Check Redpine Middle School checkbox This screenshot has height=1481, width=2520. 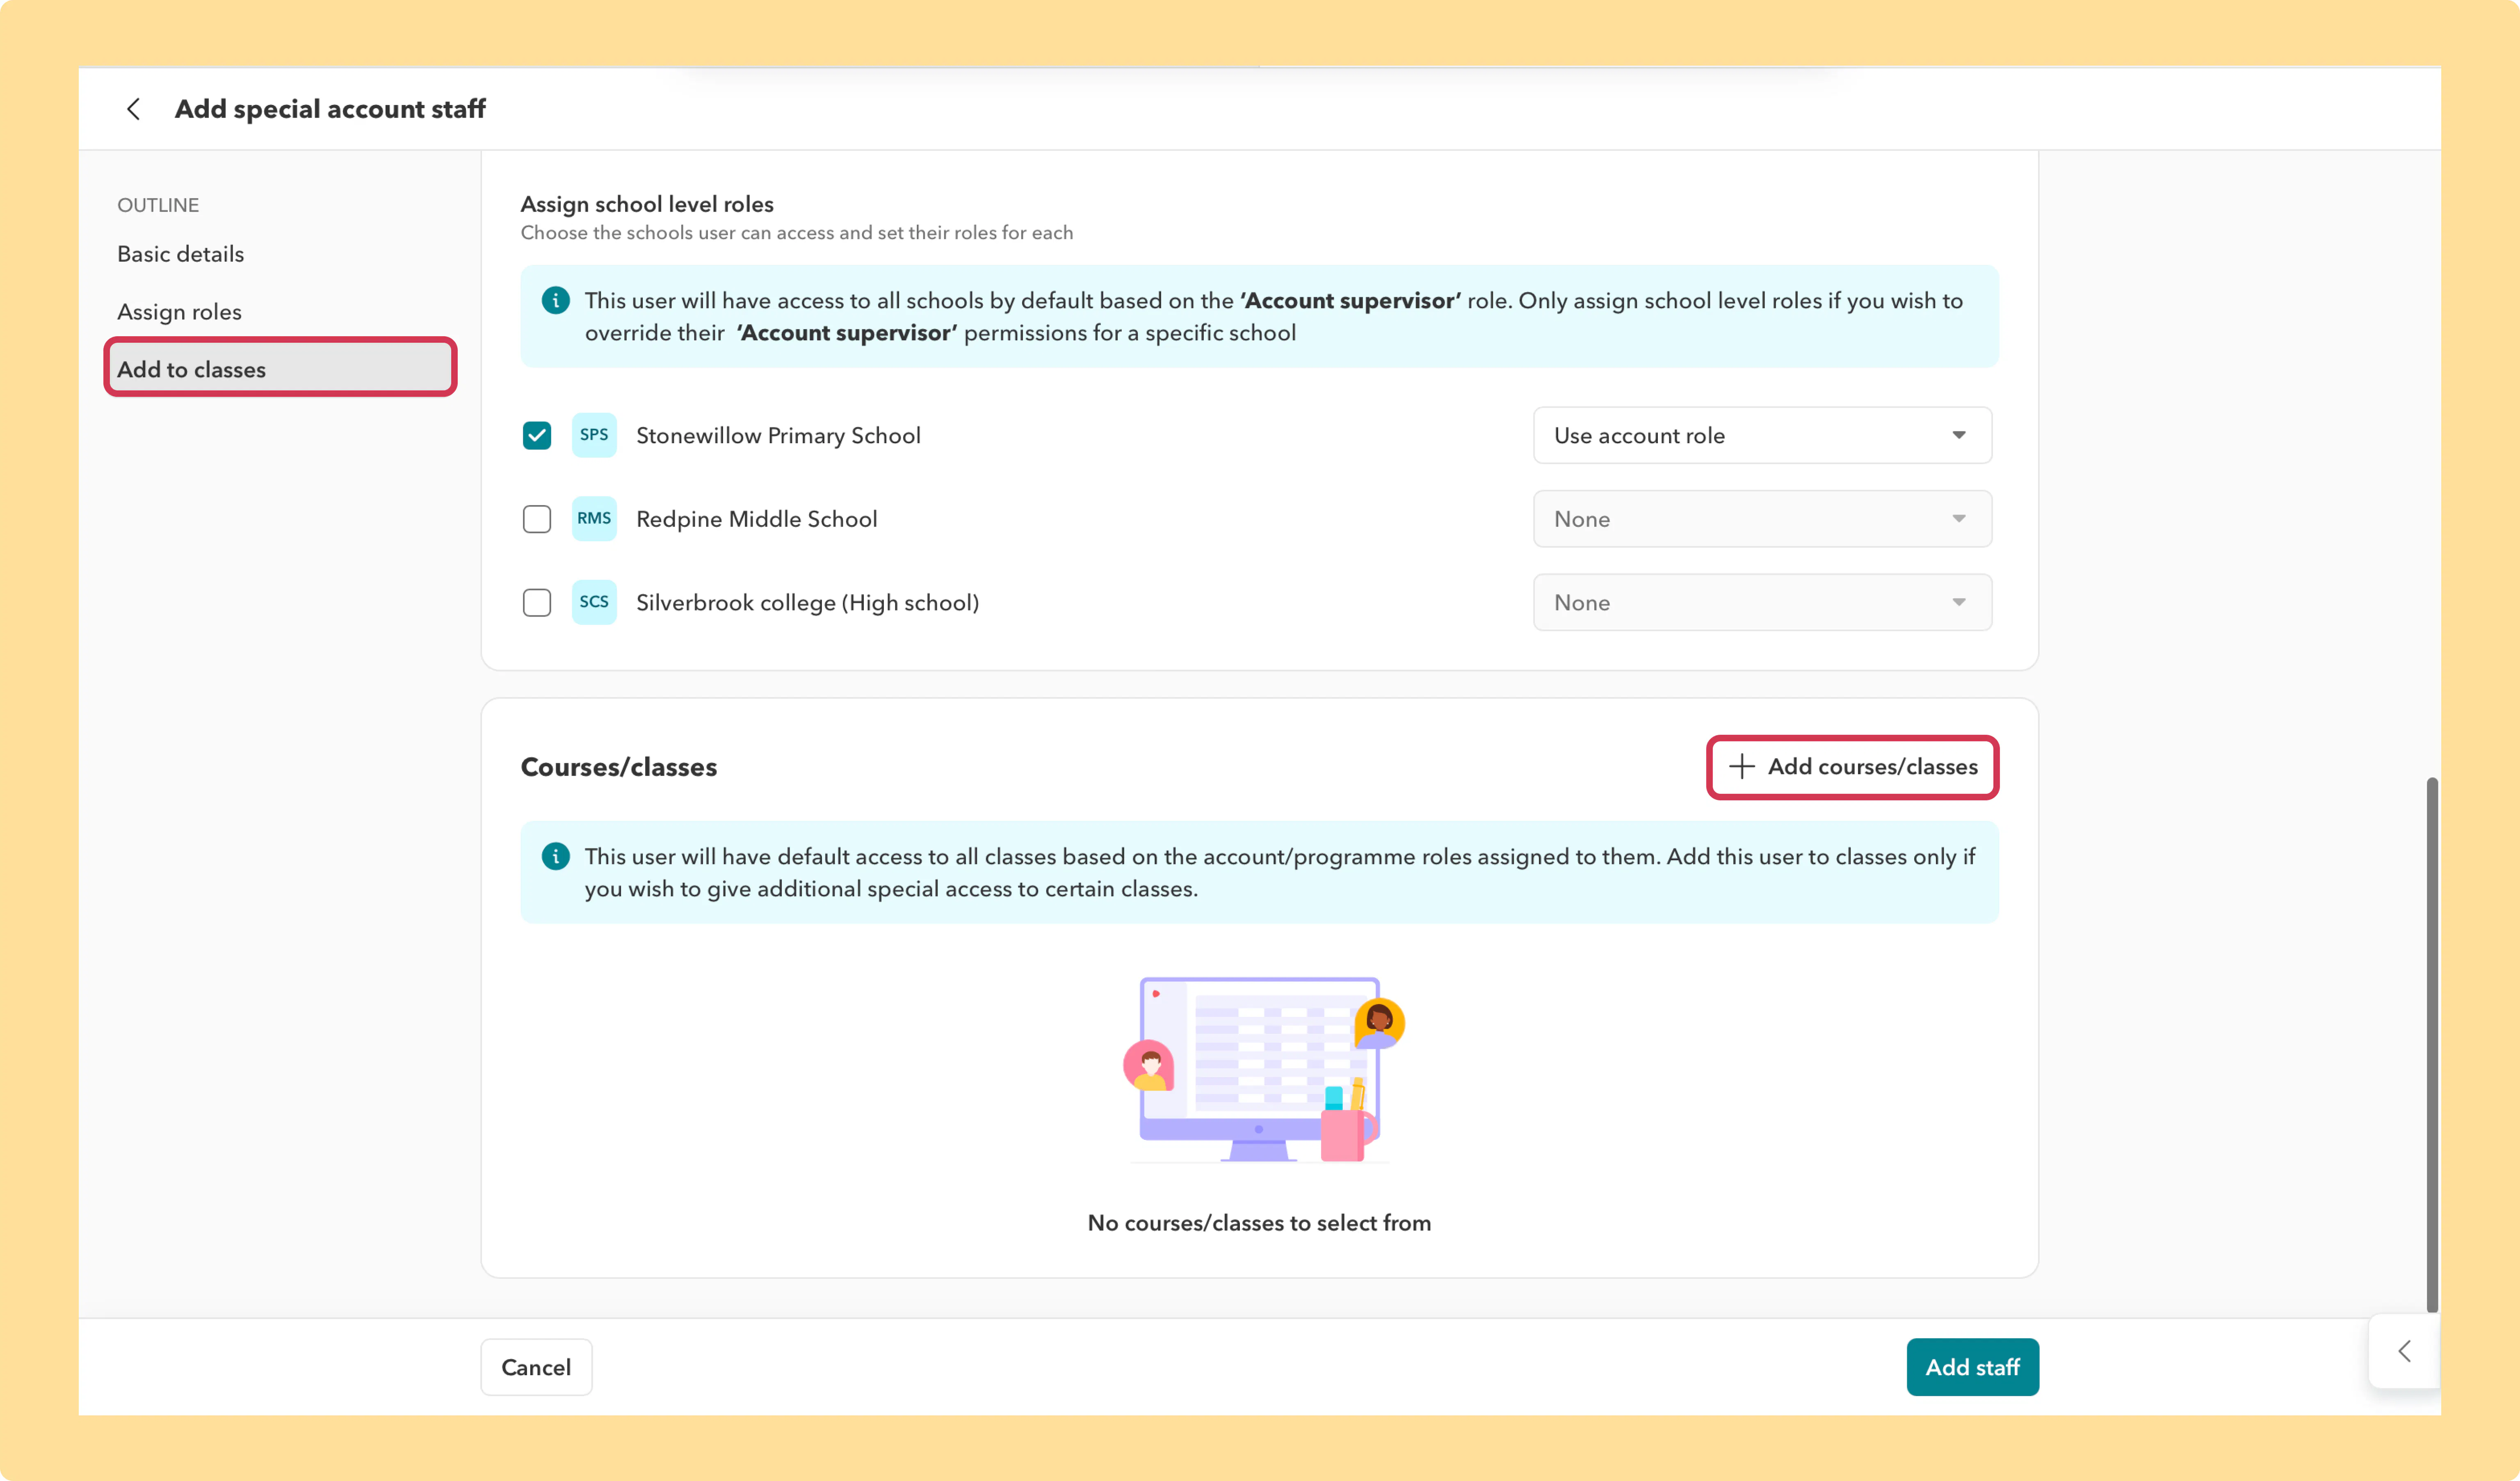click(x=537, y=519)
